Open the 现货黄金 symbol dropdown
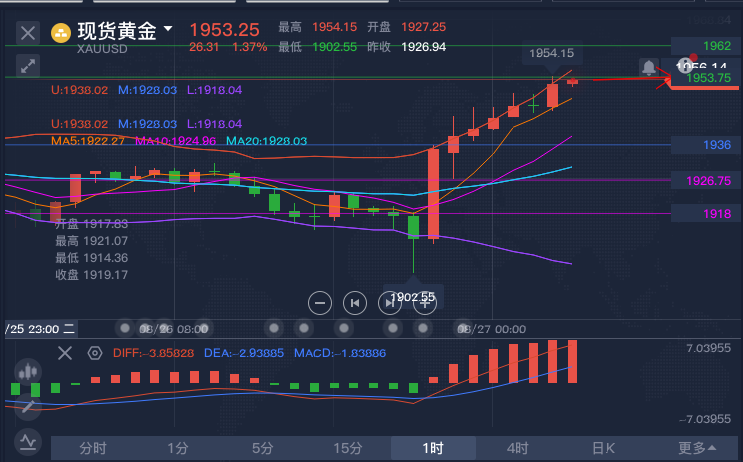The width and height of the screenshot is (743, 462). point(167,31)
